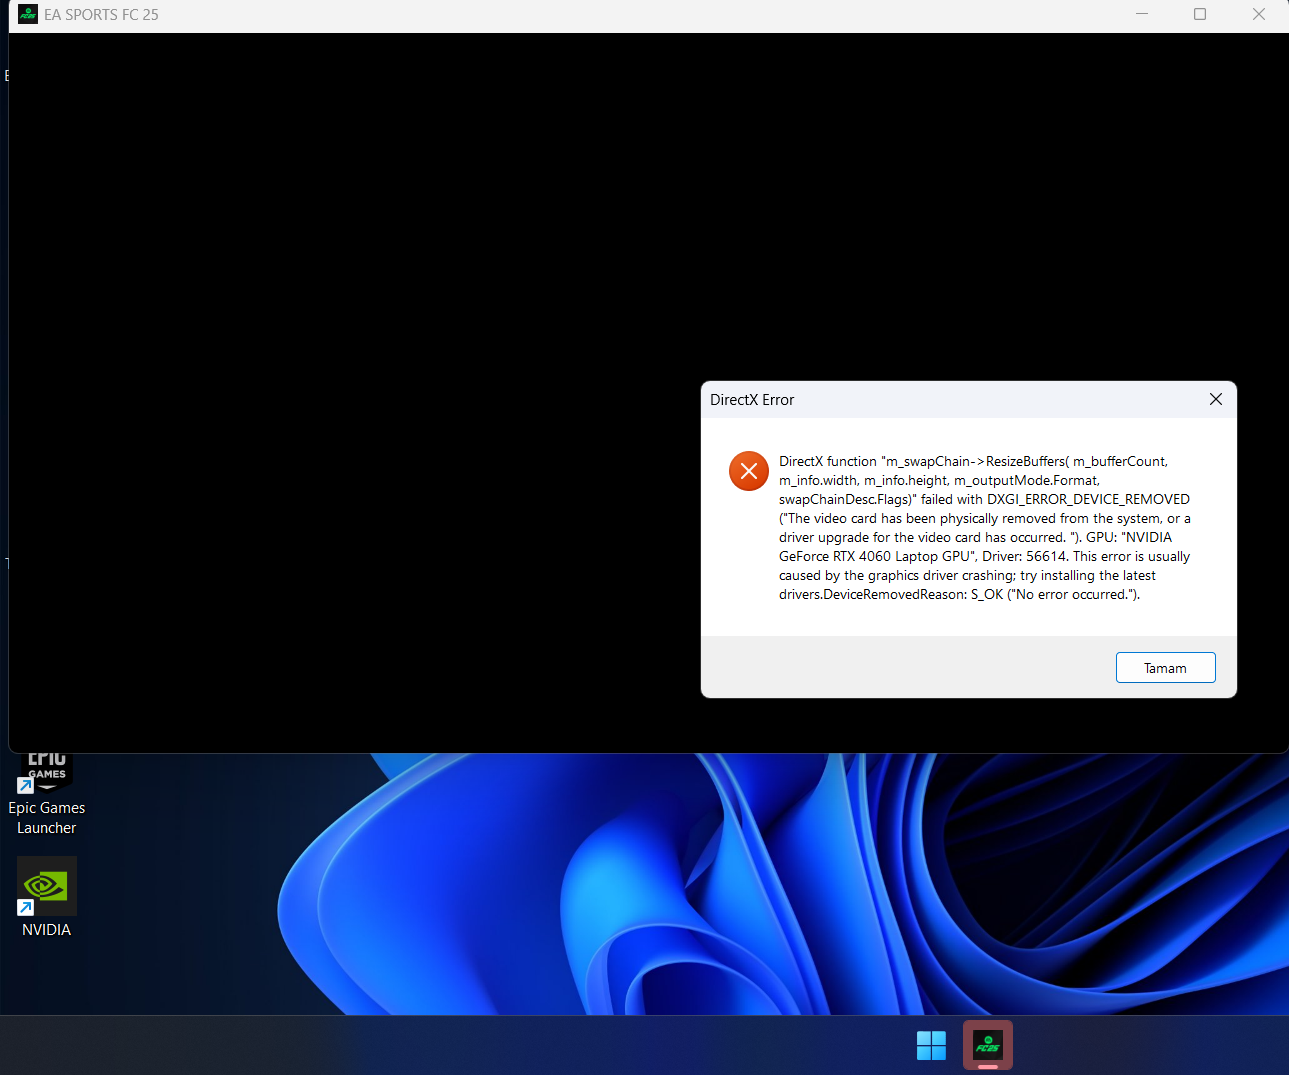Click the NVIDIA shortcut label text
The height and width of the screenshot is (1075, 1289).
[47, 930]
